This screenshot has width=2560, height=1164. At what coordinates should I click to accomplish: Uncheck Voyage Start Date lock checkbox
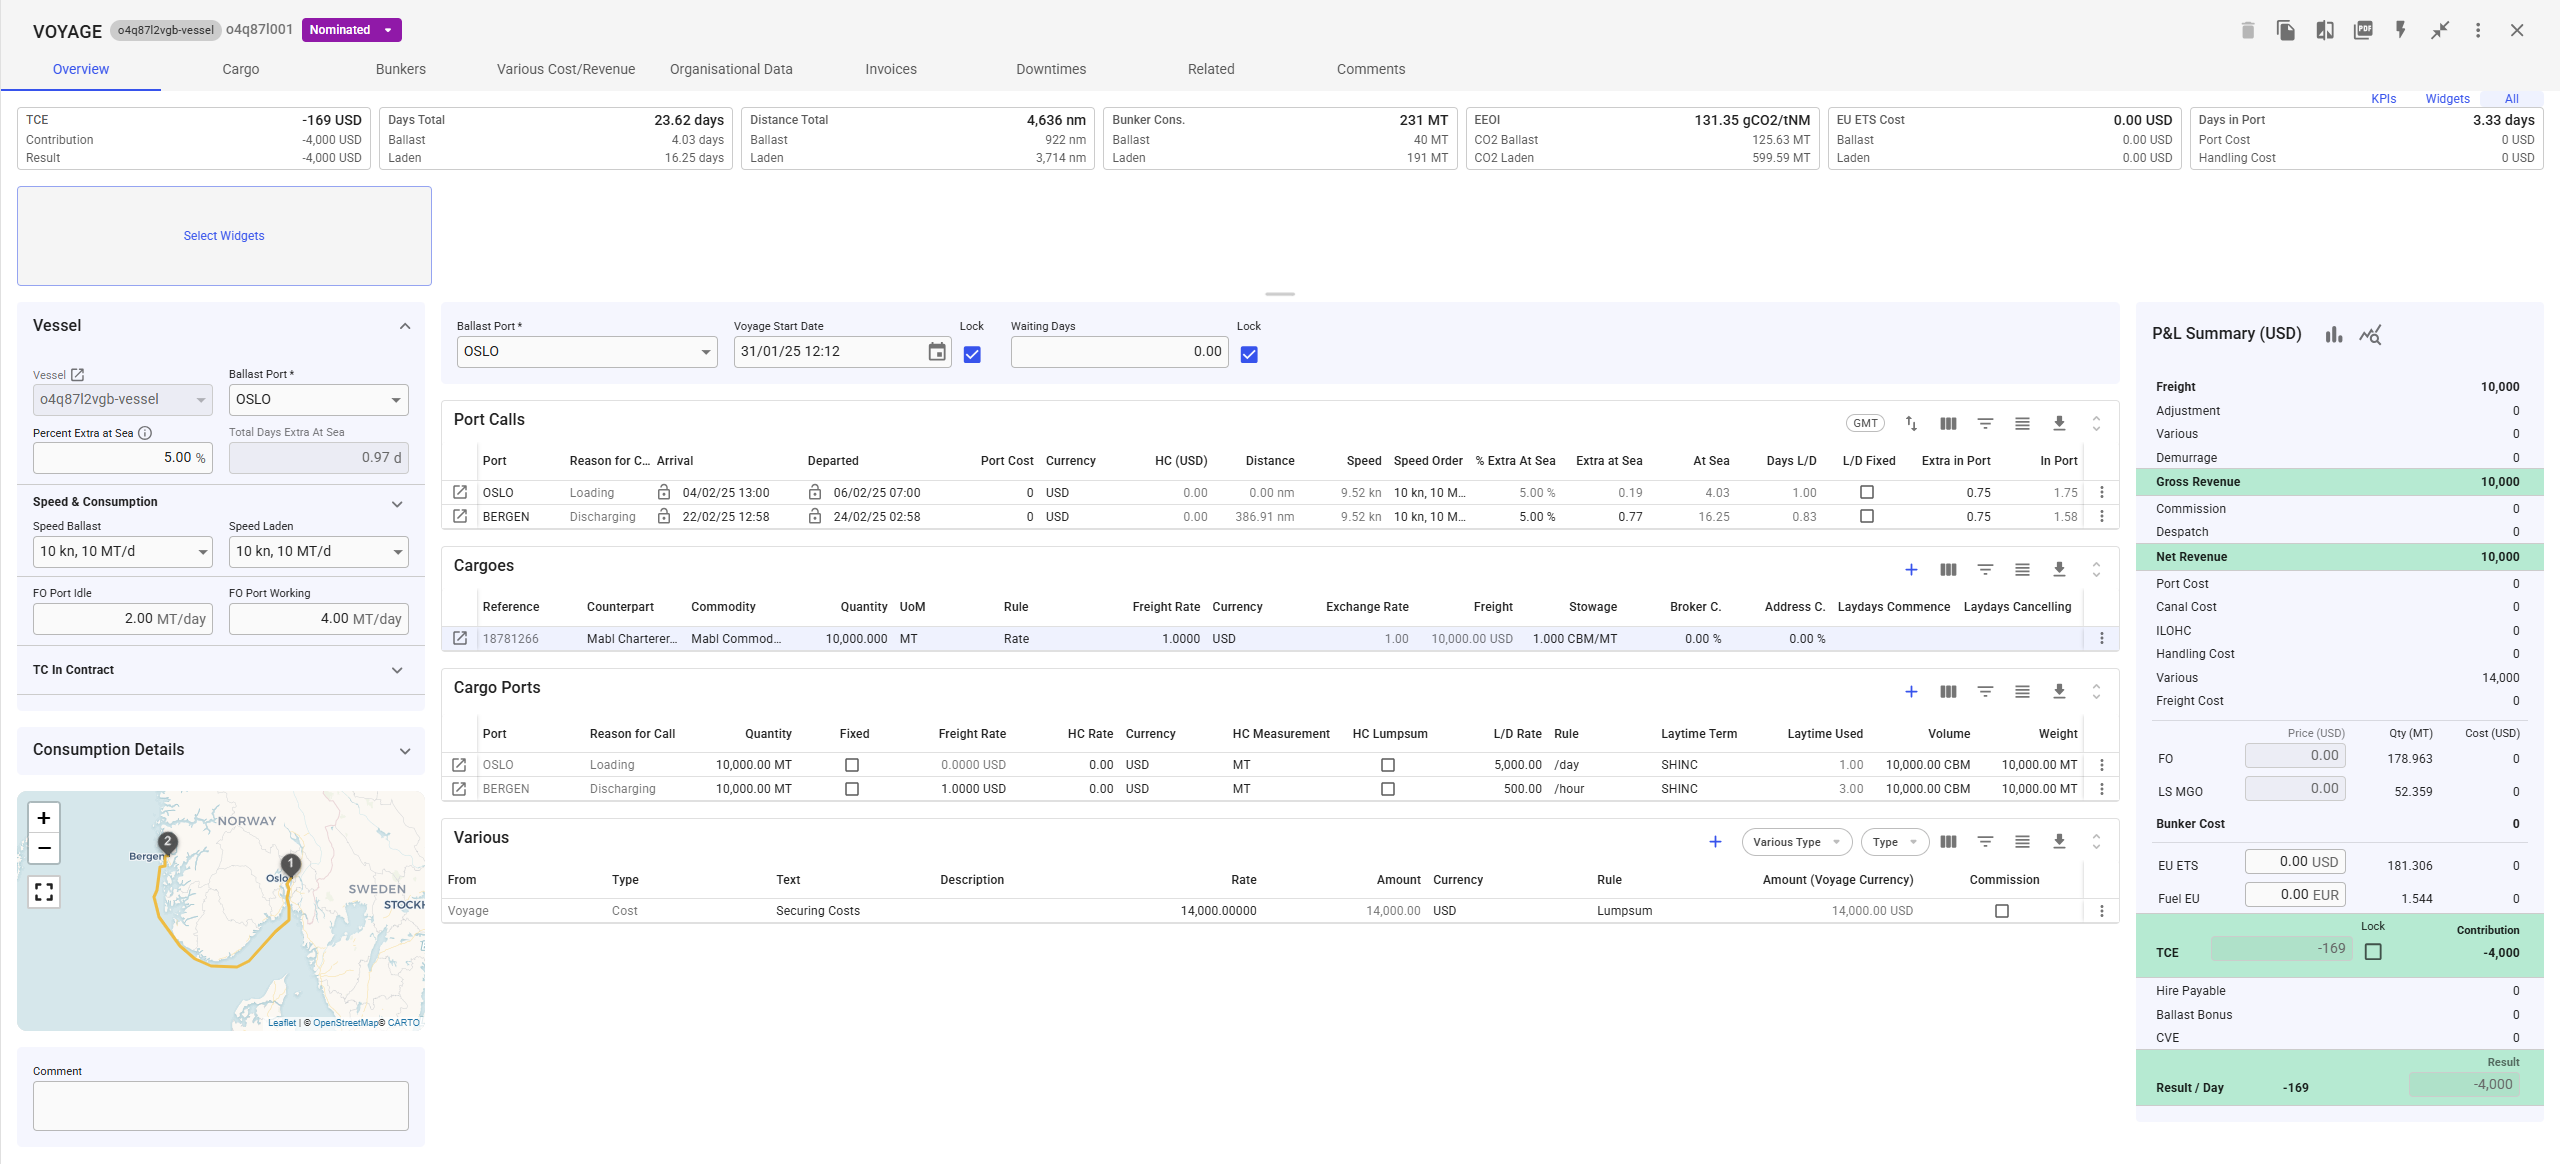pyautogui.click(x=971, y=354)
